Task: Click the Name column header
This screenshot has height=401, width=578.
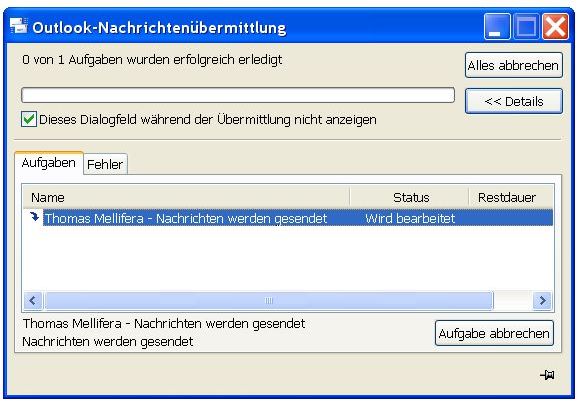Action: (186, 197)
